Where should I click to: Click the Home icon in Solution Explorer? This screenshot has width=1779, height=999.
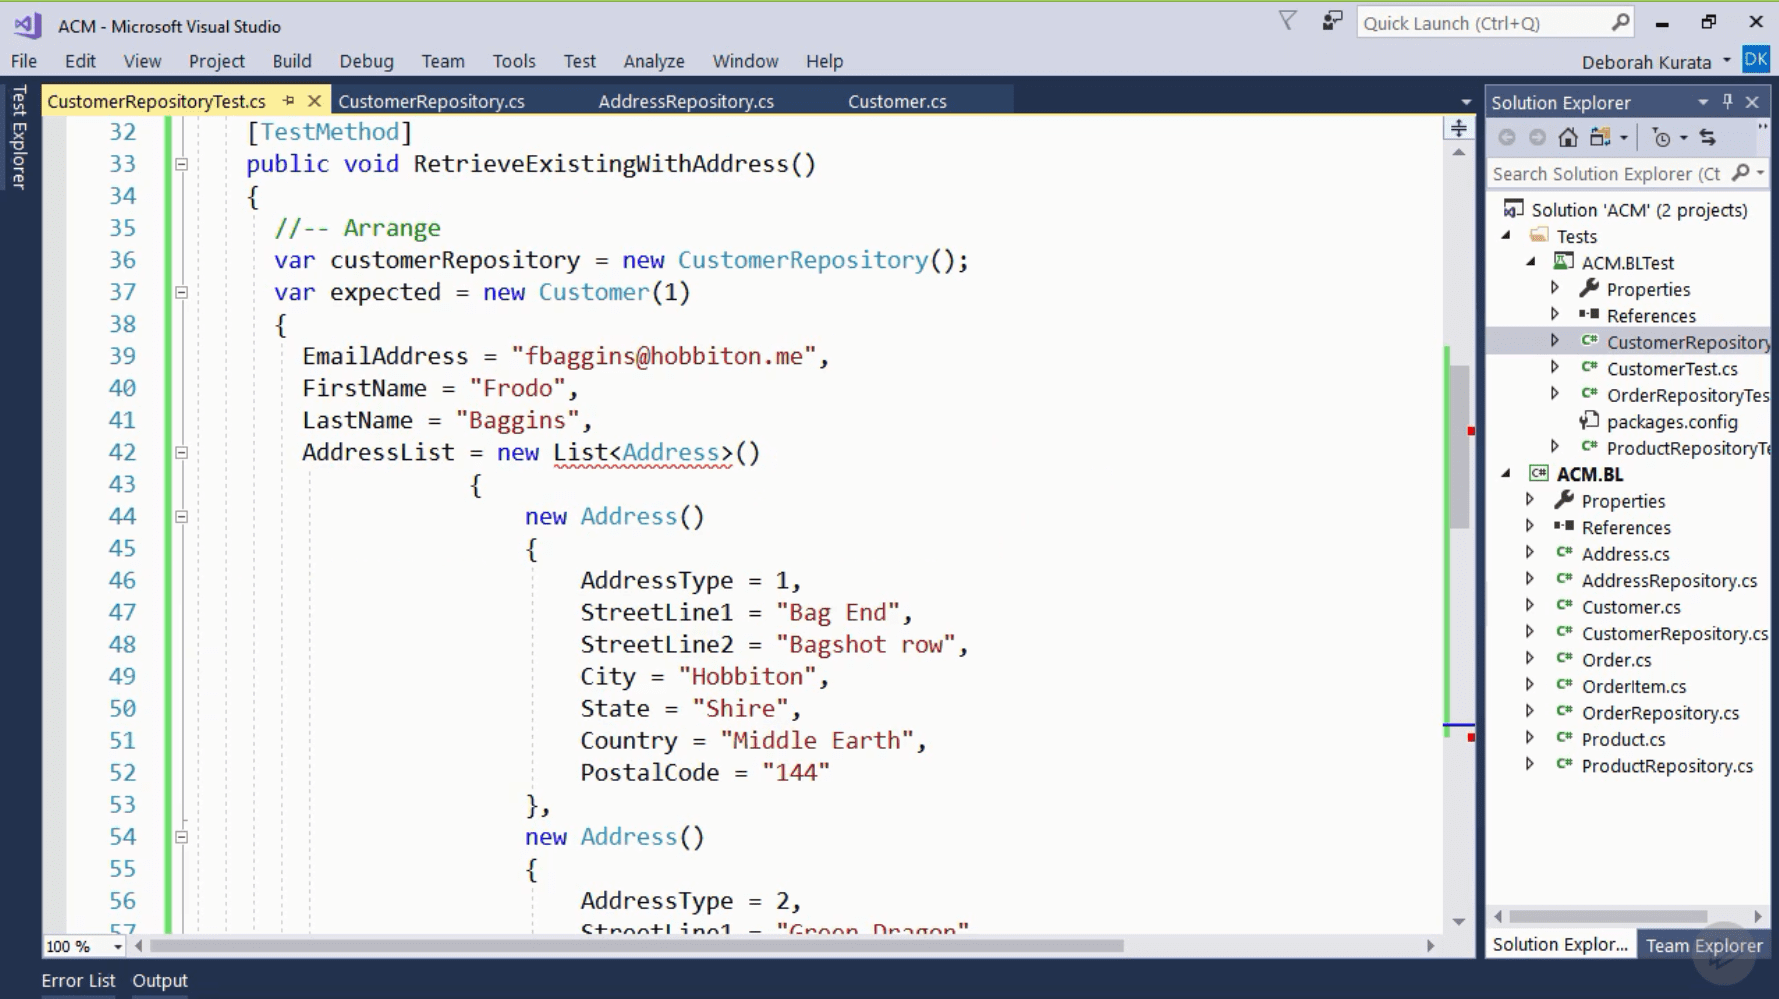(1568, 137)
